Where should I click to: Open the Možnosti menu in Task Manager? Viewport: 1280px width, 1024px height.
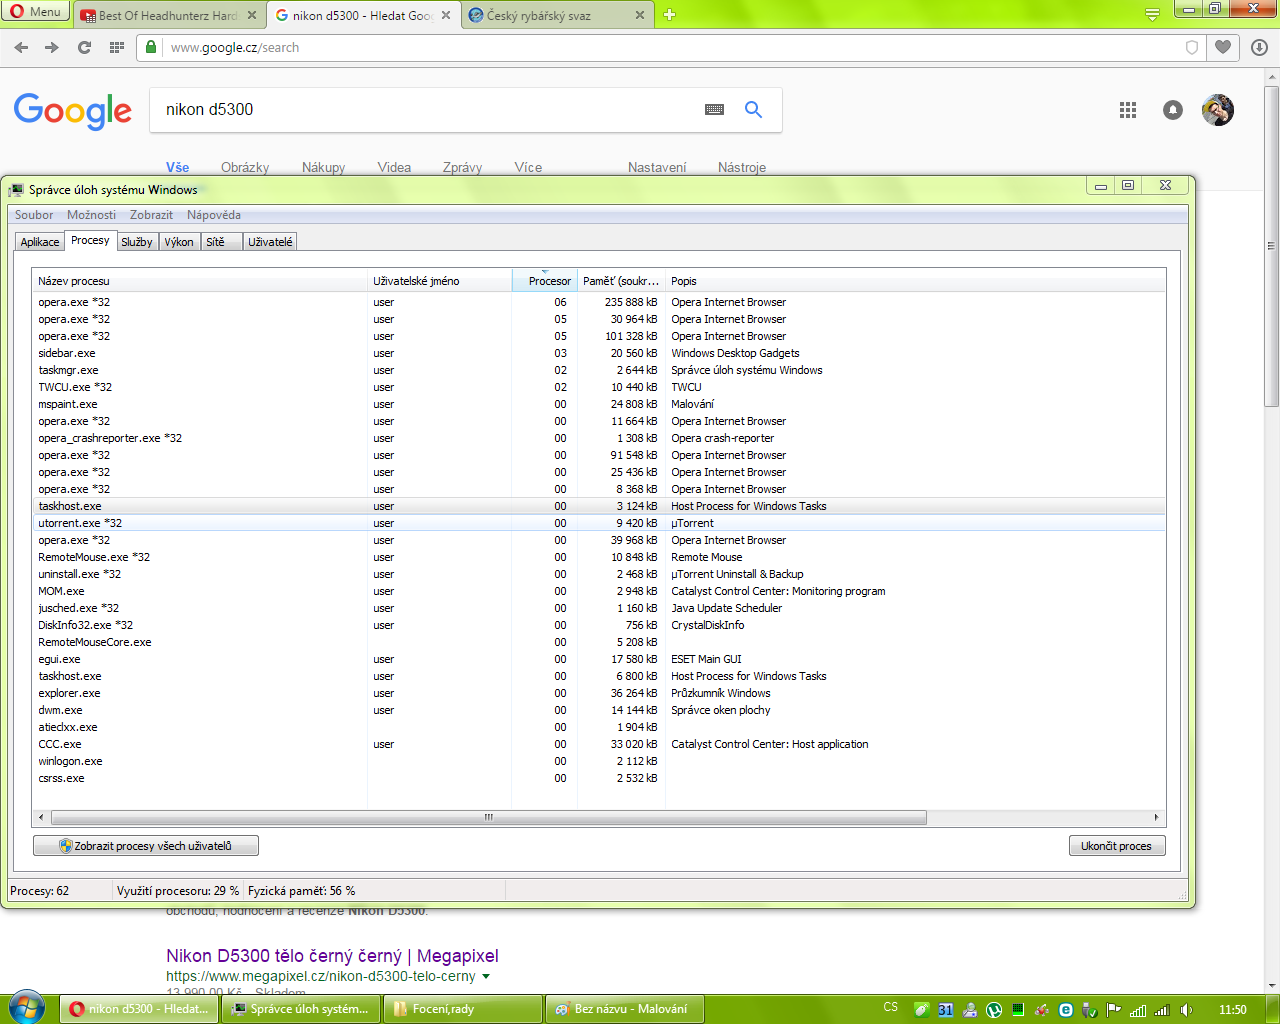(91, 215)
